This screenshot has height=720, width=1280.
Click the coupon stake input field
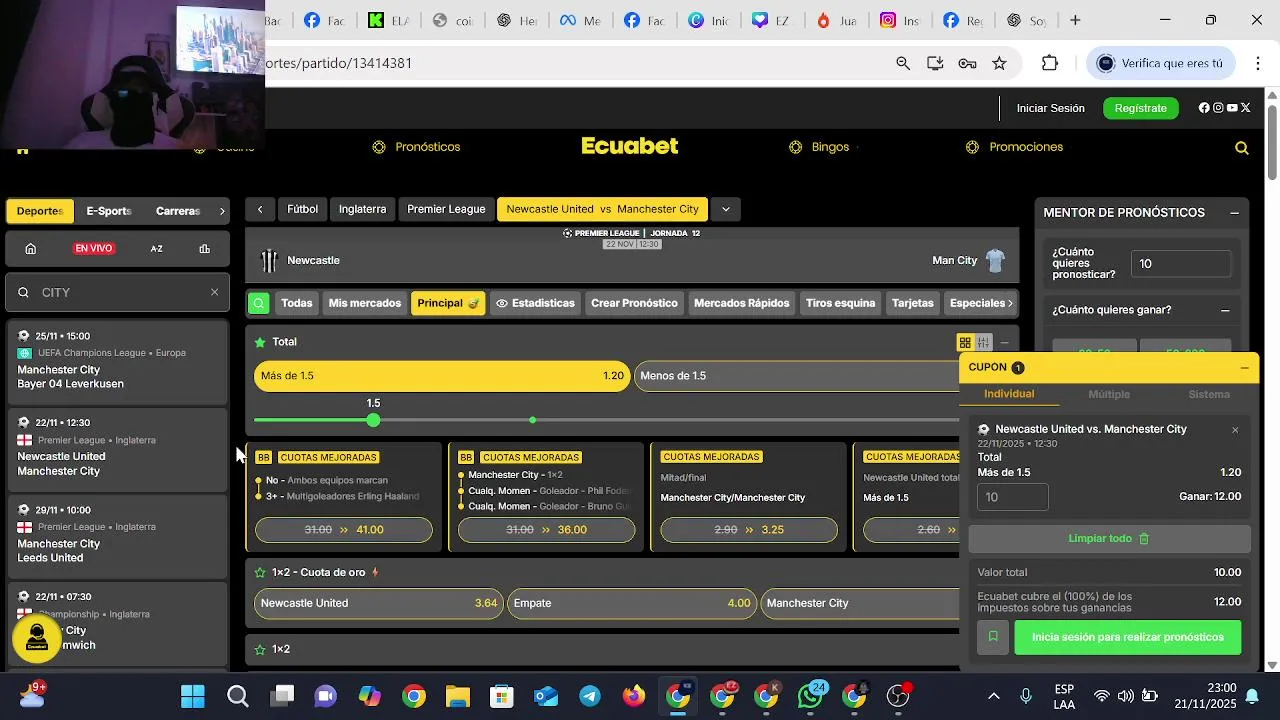tap(1013, 497)
